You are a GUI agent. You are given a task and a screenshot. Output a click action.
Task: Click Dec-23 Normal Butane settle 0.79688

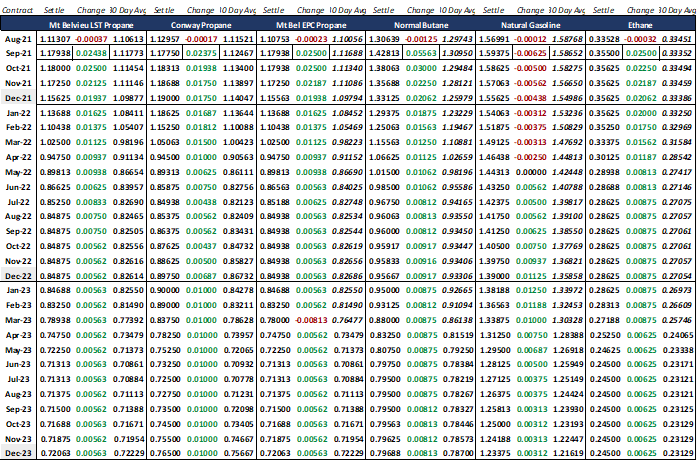385,453
